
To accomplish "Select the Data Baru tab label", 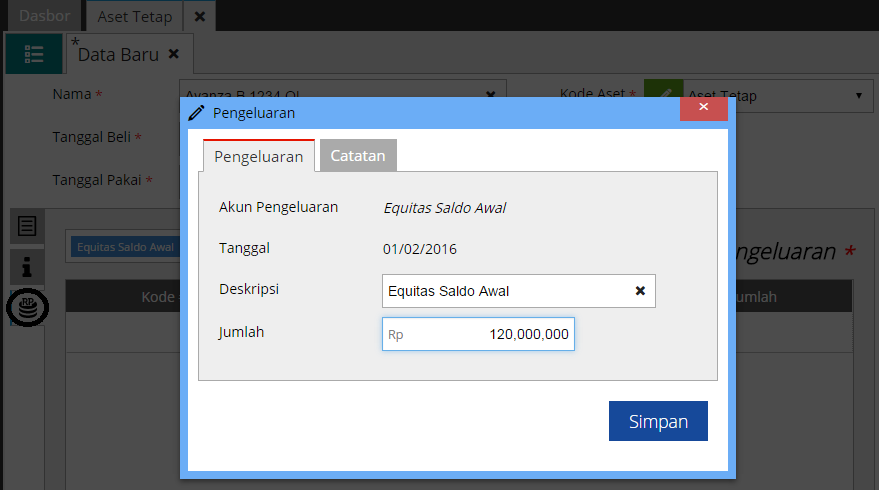I will coord(118,55).
